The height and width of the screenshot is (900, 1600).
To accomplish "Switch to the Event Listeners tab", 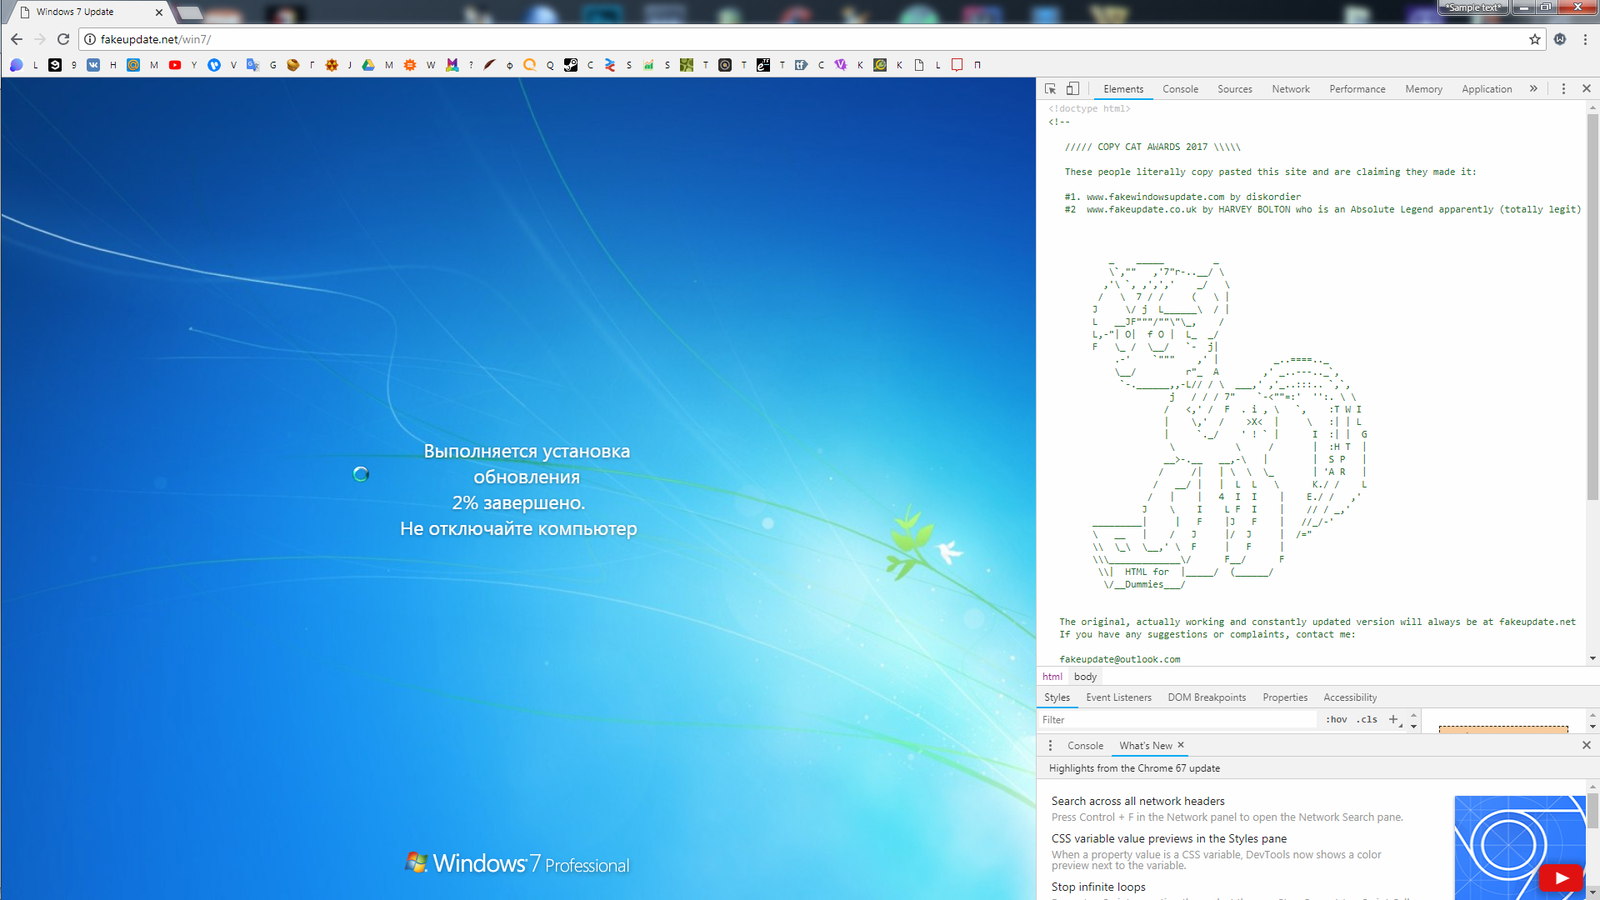I will click(1118, 697).
